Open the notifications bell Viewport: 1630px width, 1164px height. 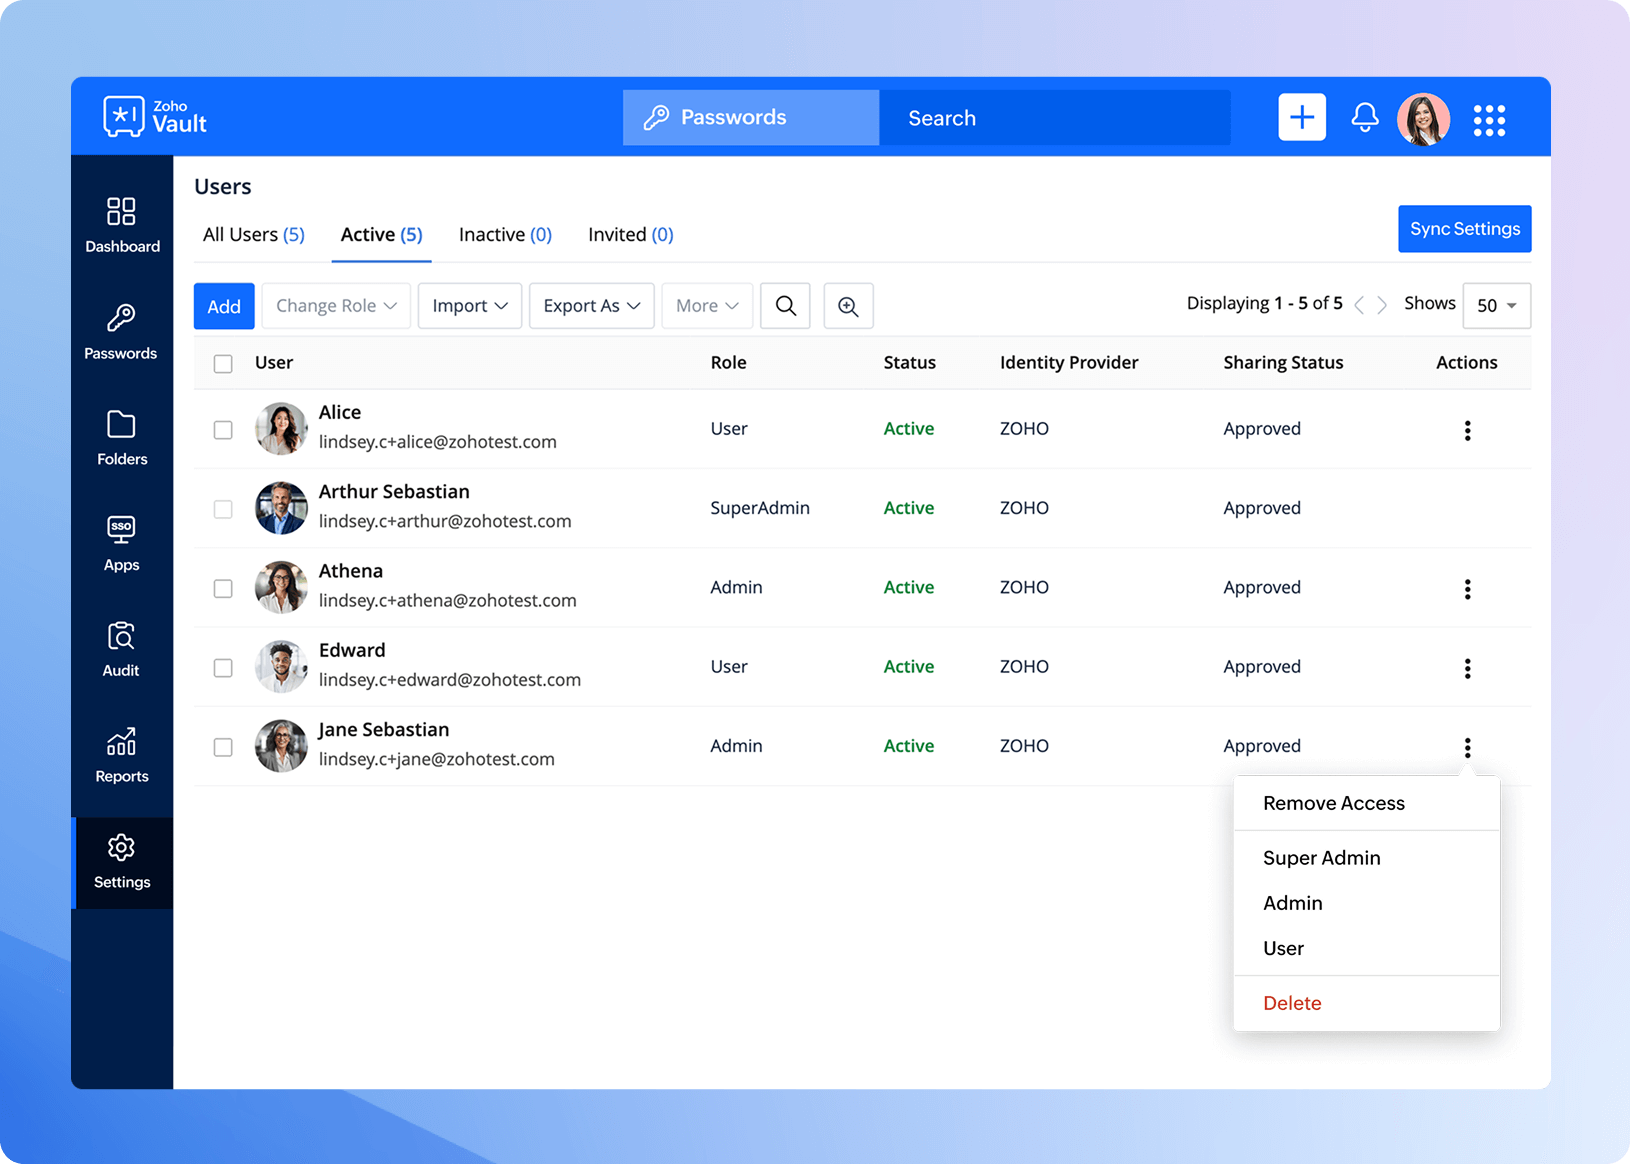pos(1364,117)
